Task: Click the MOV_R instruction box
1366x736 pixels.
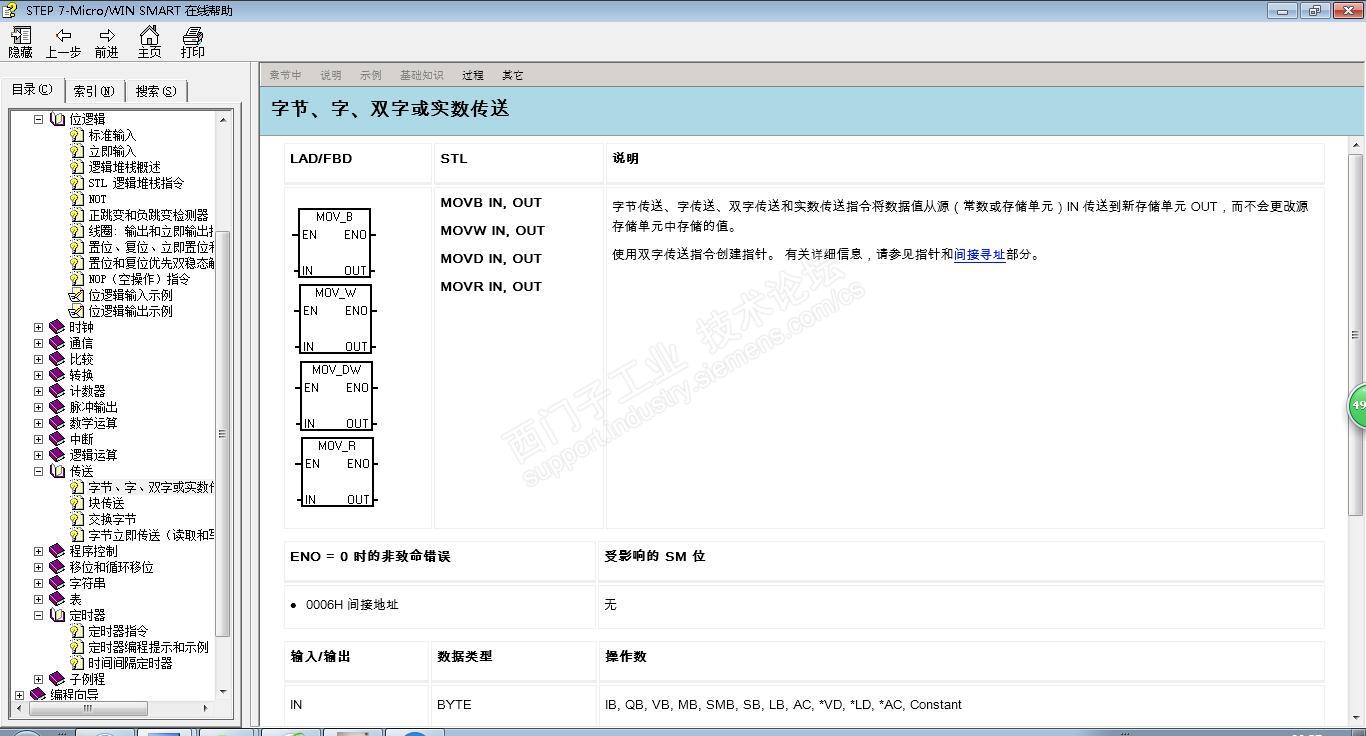Action: (x=337, y=471)
